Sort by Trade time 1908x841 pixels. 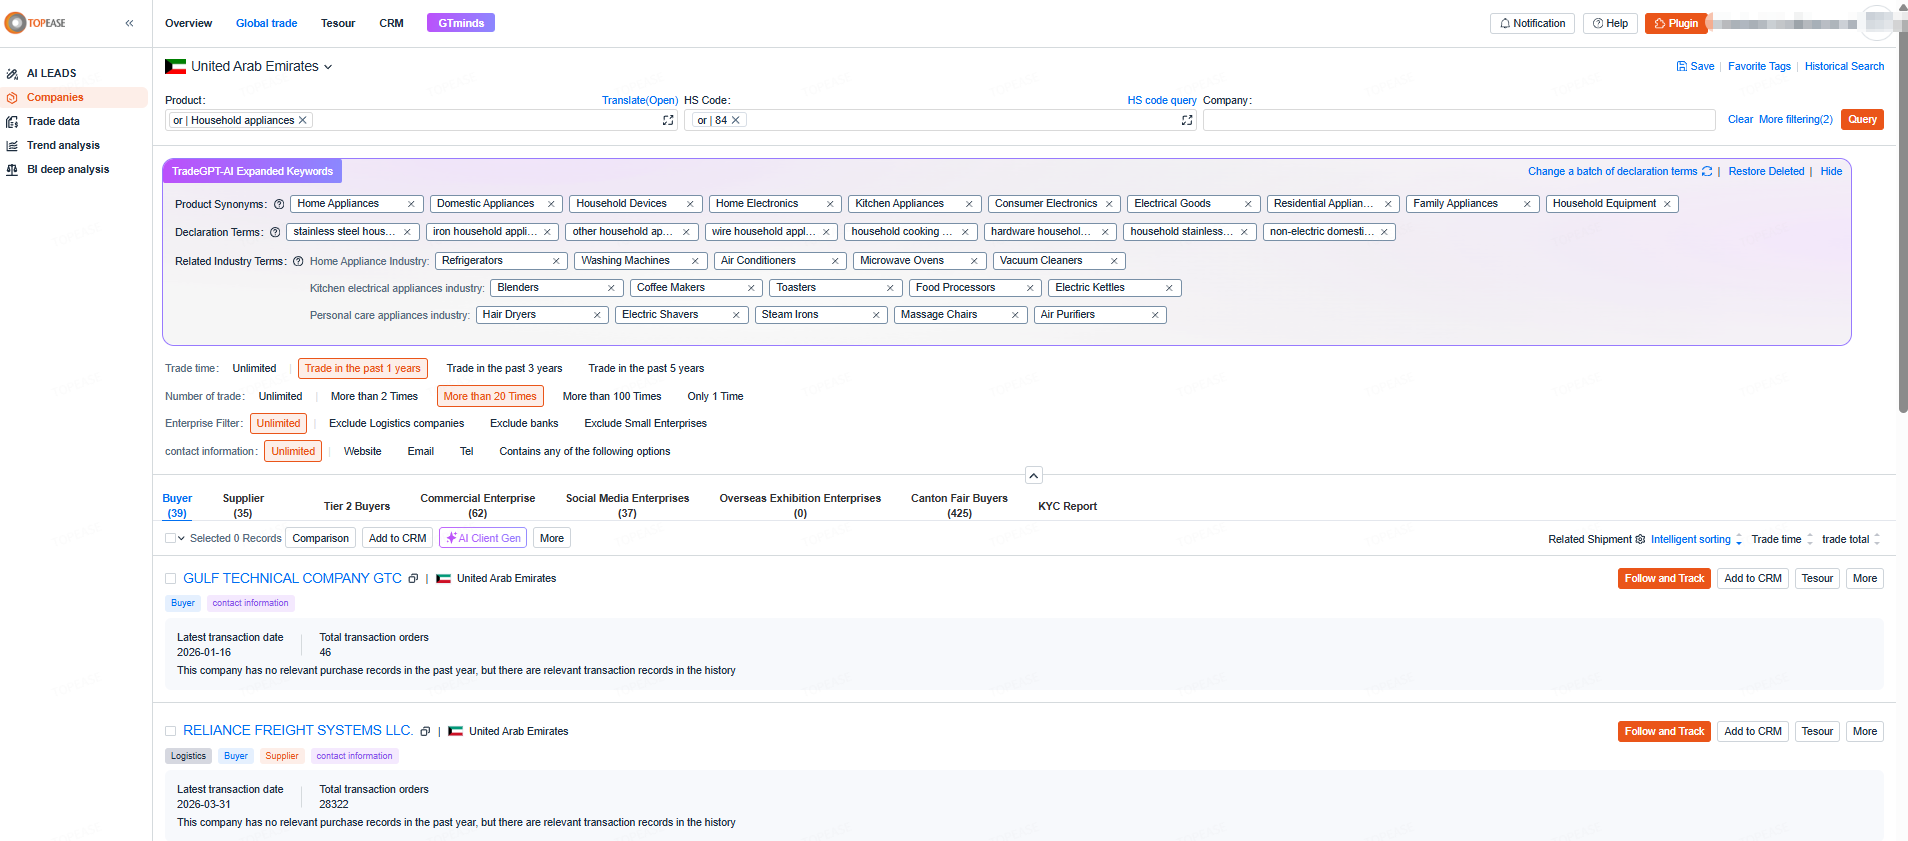(1782, 539)
